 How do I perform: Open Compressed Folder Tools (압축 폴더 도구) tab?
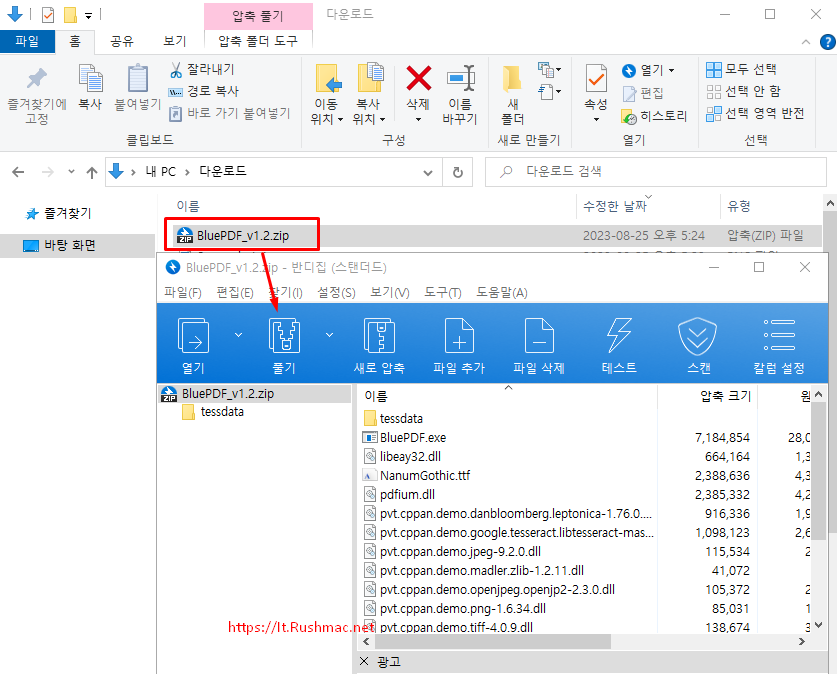point(258,42)
